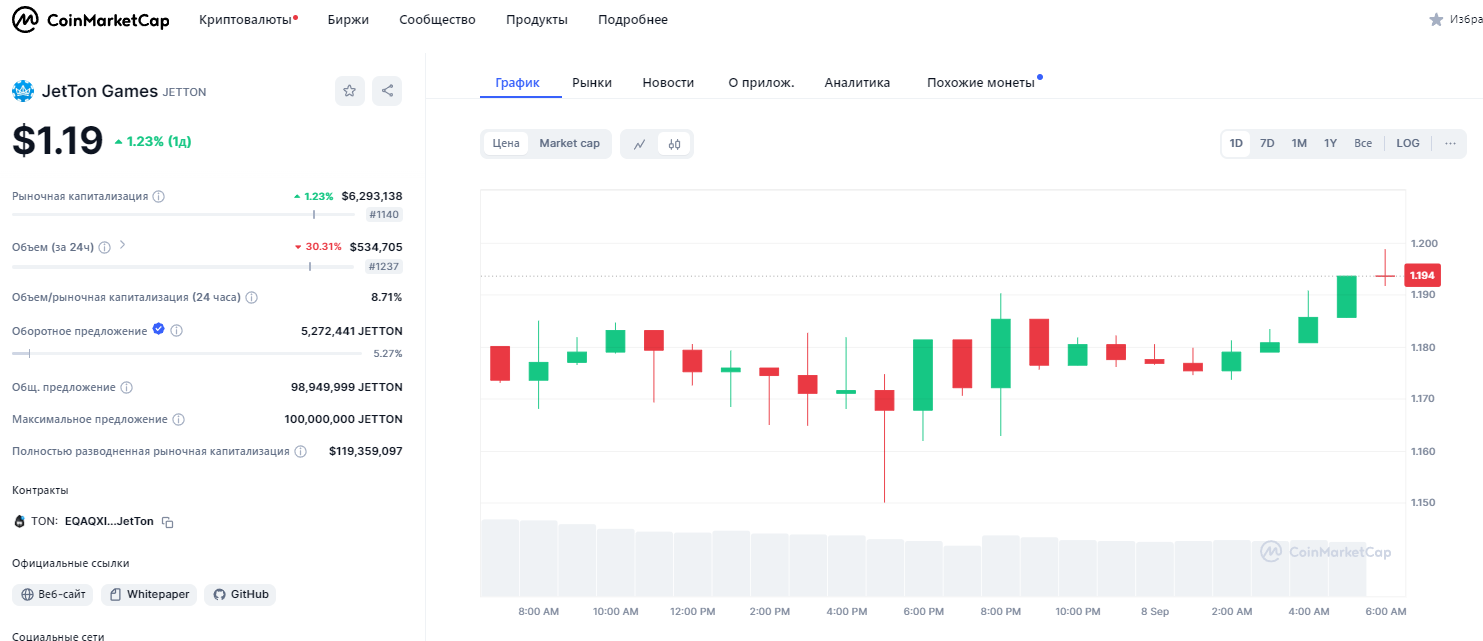Select the 7D time range

click(x=1267, y=144)
